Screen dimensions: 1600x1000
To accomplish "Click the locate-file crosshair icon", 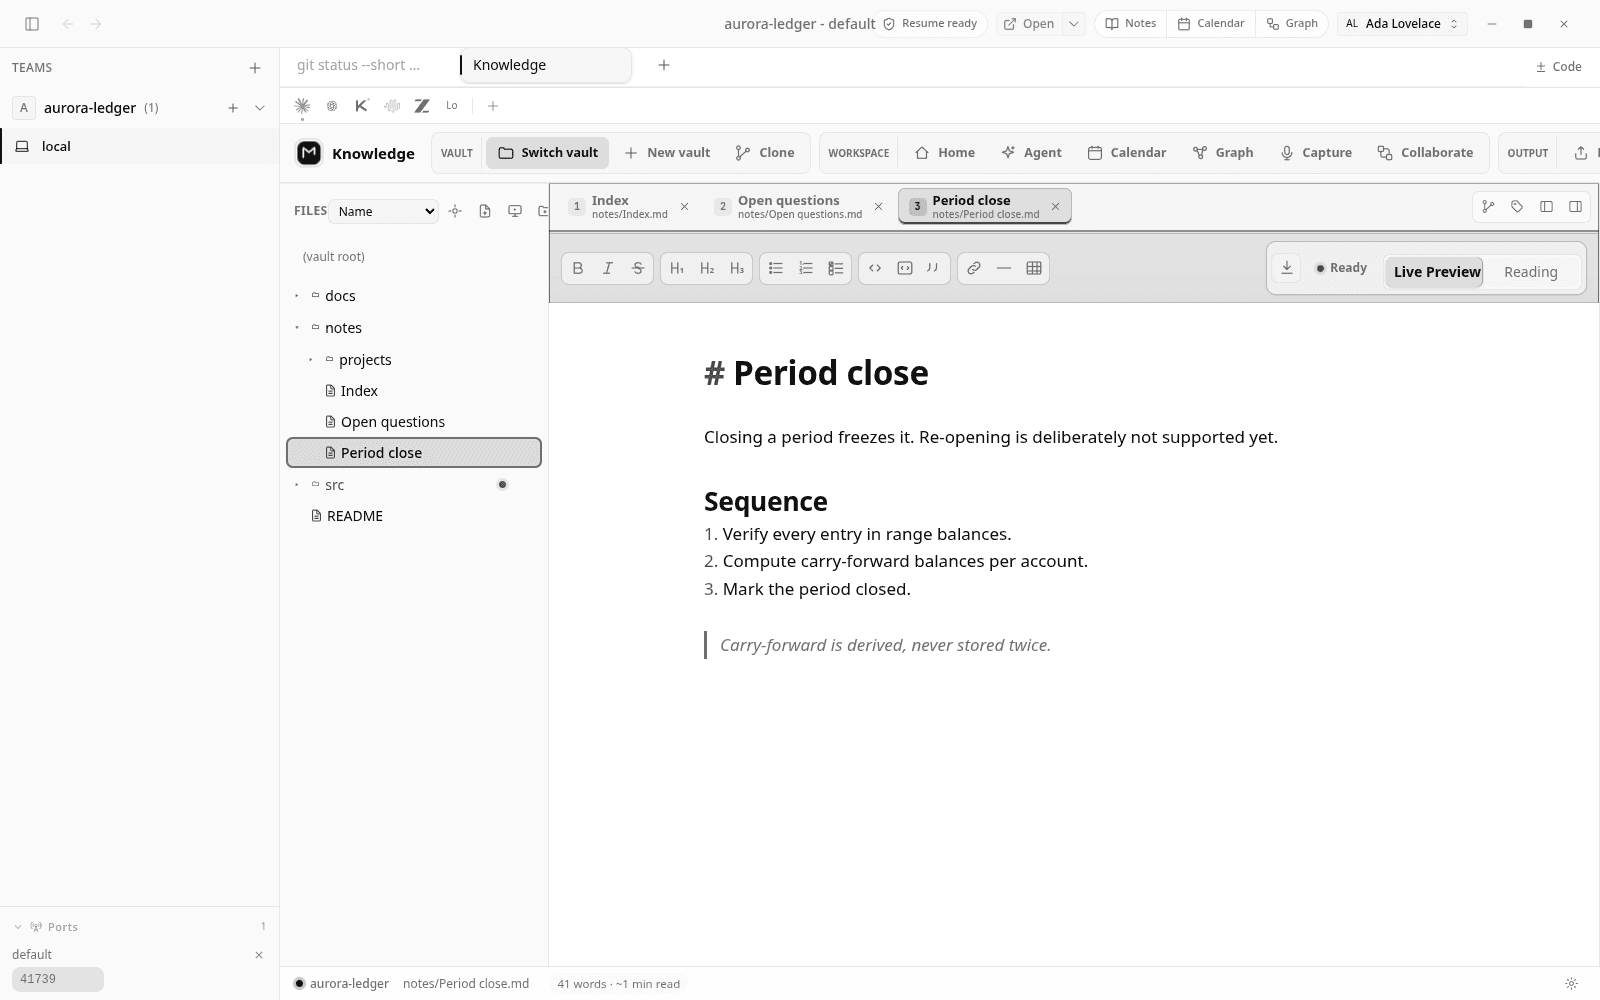I will [x=455, y=211].
